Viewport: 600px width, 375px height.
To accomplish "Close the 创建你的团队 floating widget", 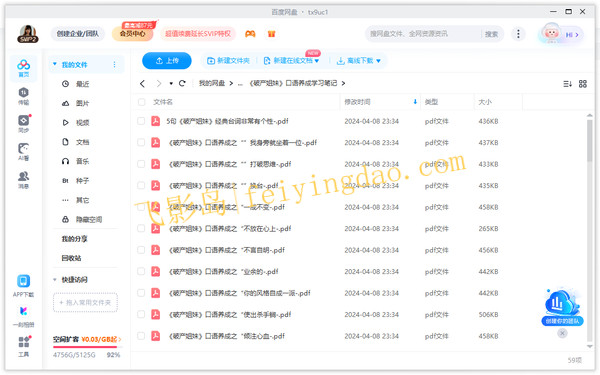I will point(562,333).
